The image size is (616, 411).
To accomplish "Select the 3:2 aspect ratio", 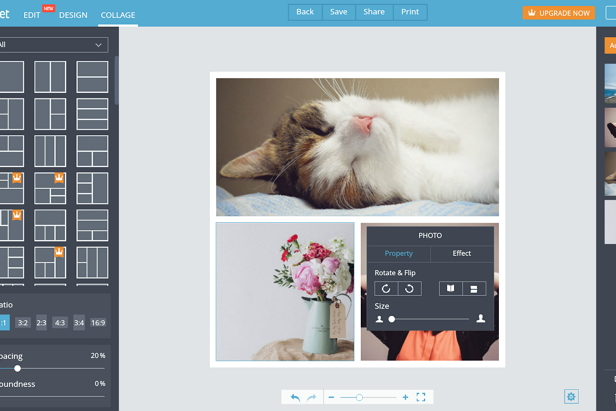I will [x=22, y=323].
